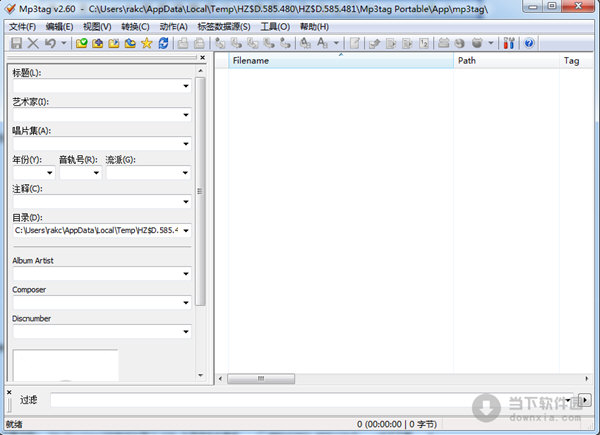This screenshot has width=600, height=435.
Task: Open the Actions dropdown arrow in toolbar
Action: 336,43
